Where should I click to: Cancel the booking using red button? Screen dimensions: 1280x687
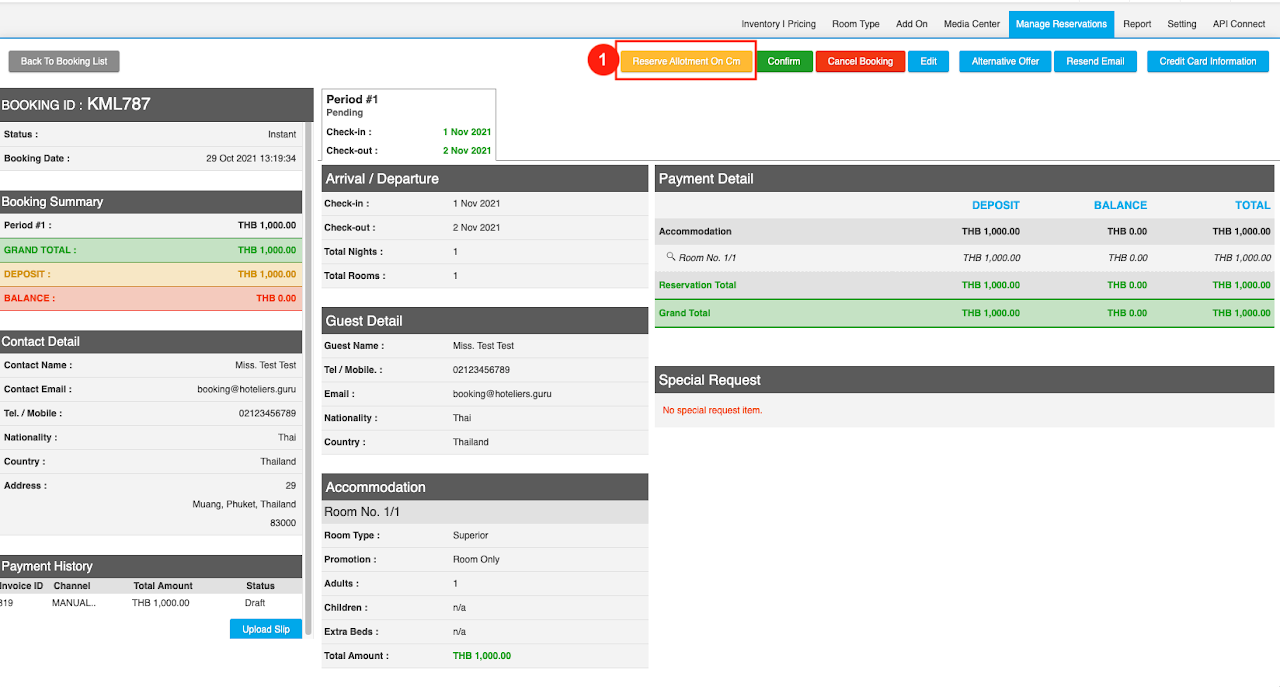pos(860,61)
